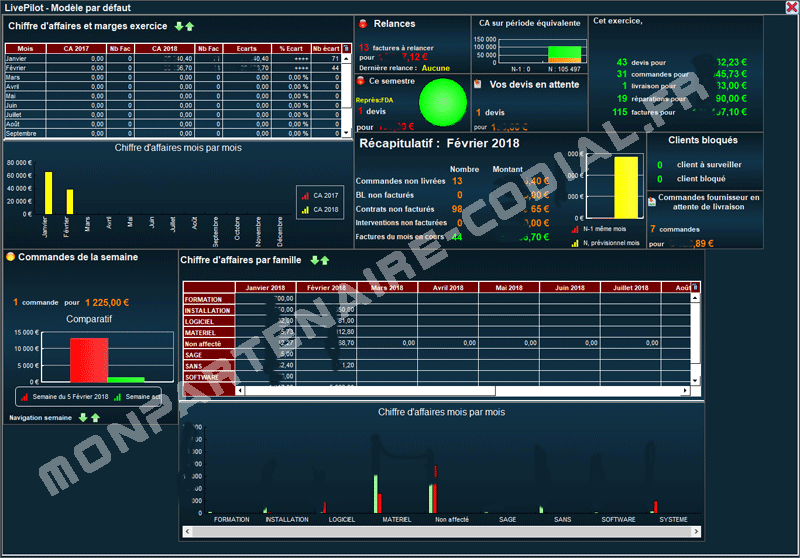Click the Commandes de la semaine orange icon

pos(11,257)
